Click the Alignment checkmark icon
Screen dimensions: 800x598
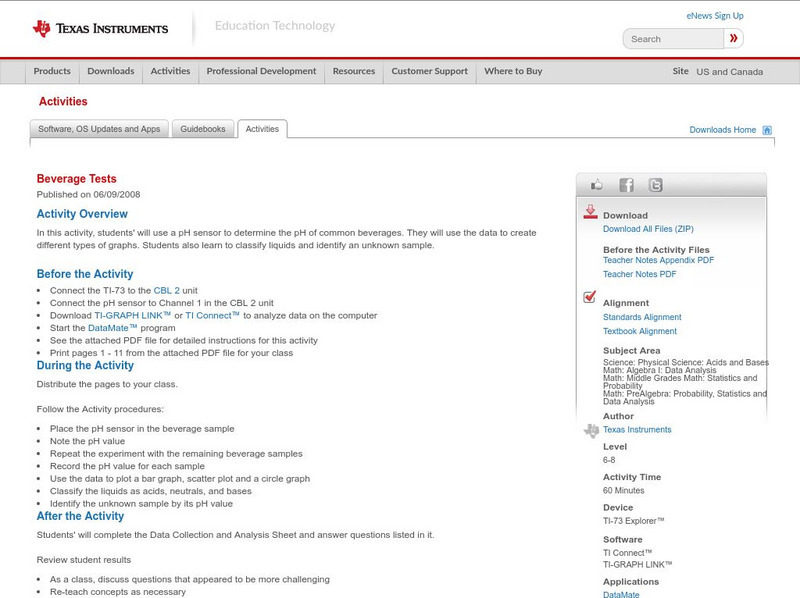(589, 296)
